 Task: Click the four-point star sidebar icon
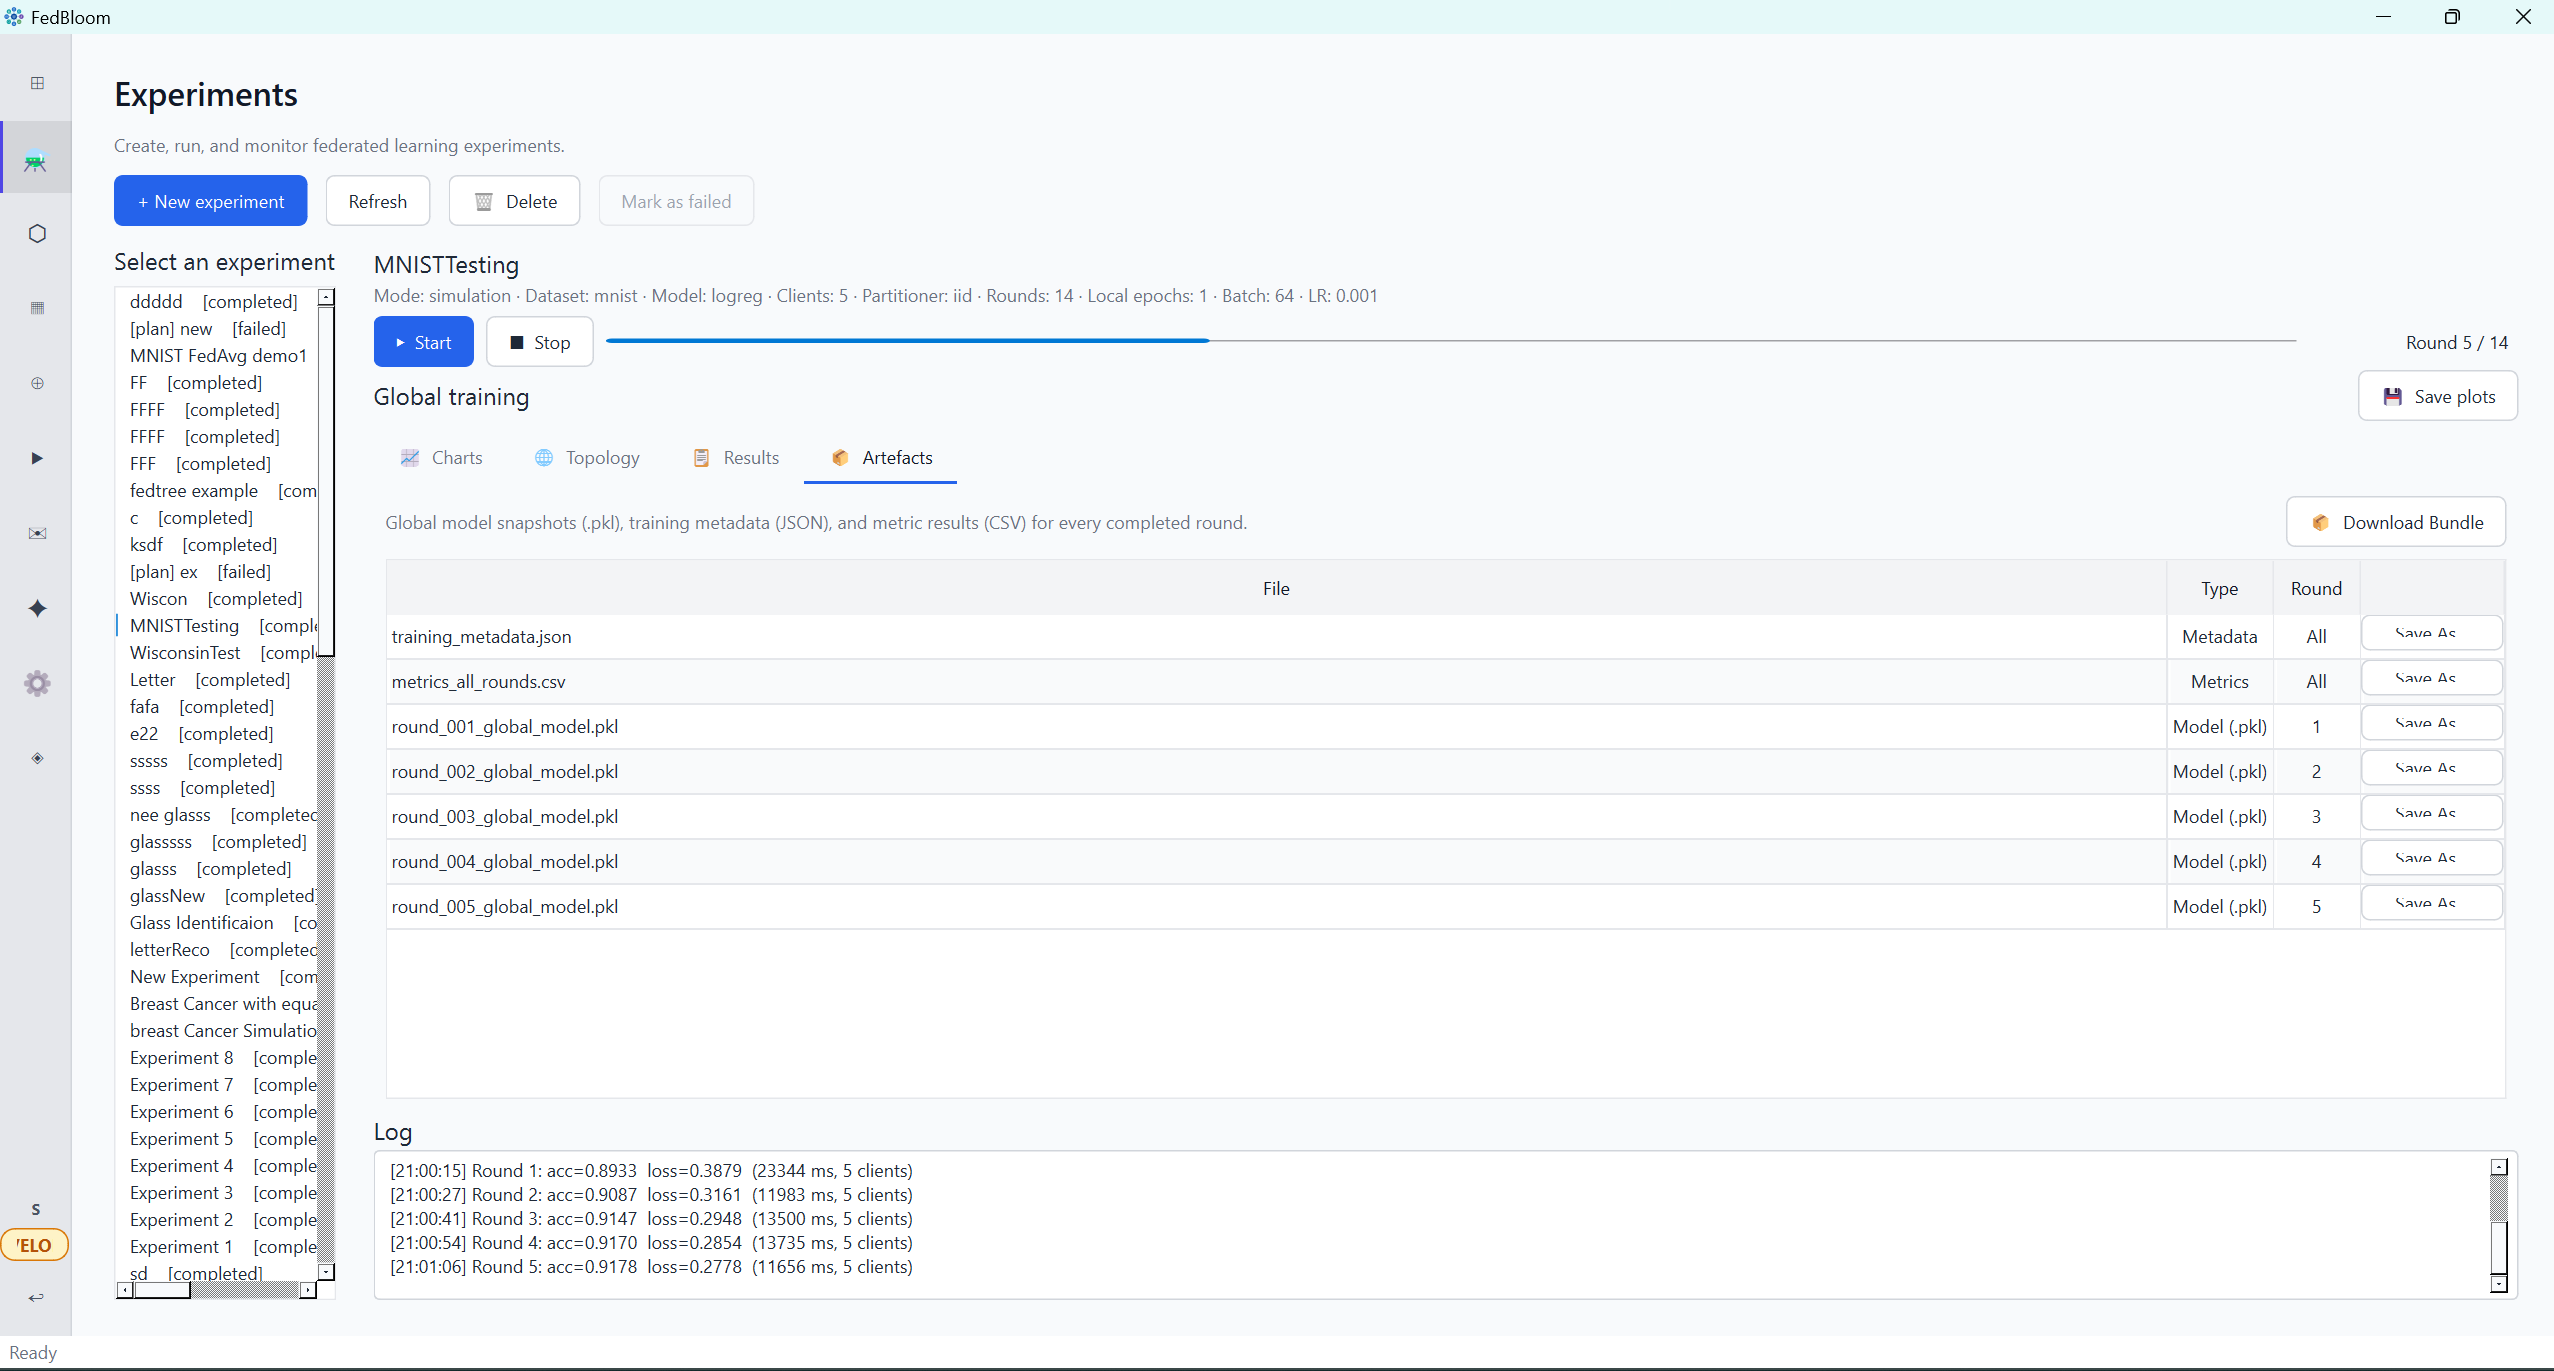tap(37, 608)
